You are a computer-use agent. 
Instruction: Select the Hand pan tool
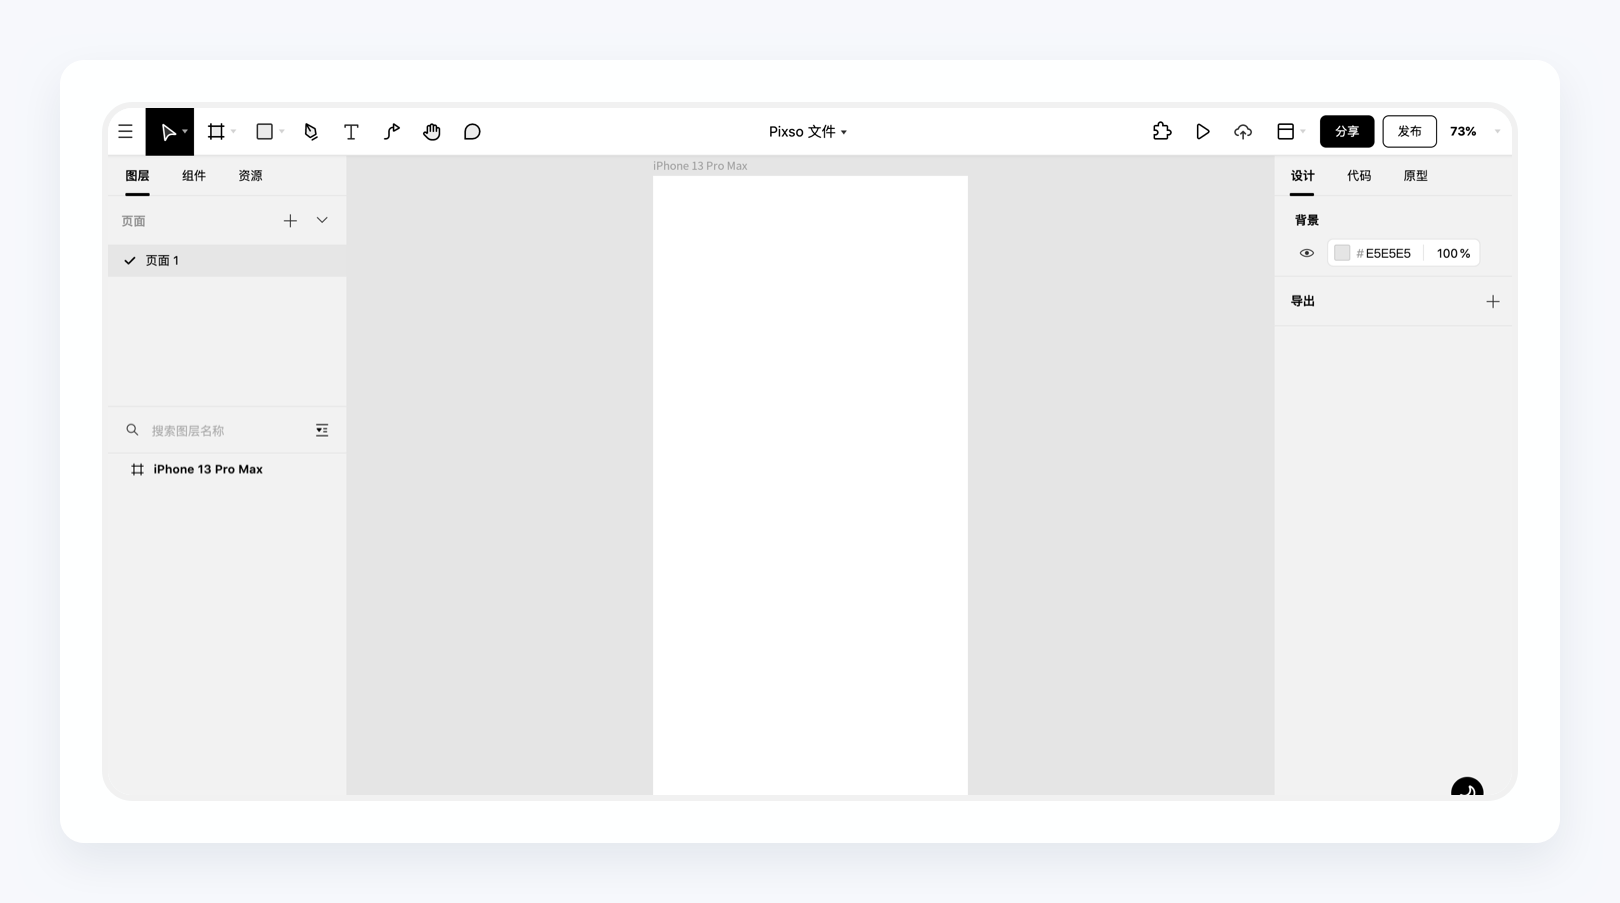pyautogui.click(x=431, y=132)
